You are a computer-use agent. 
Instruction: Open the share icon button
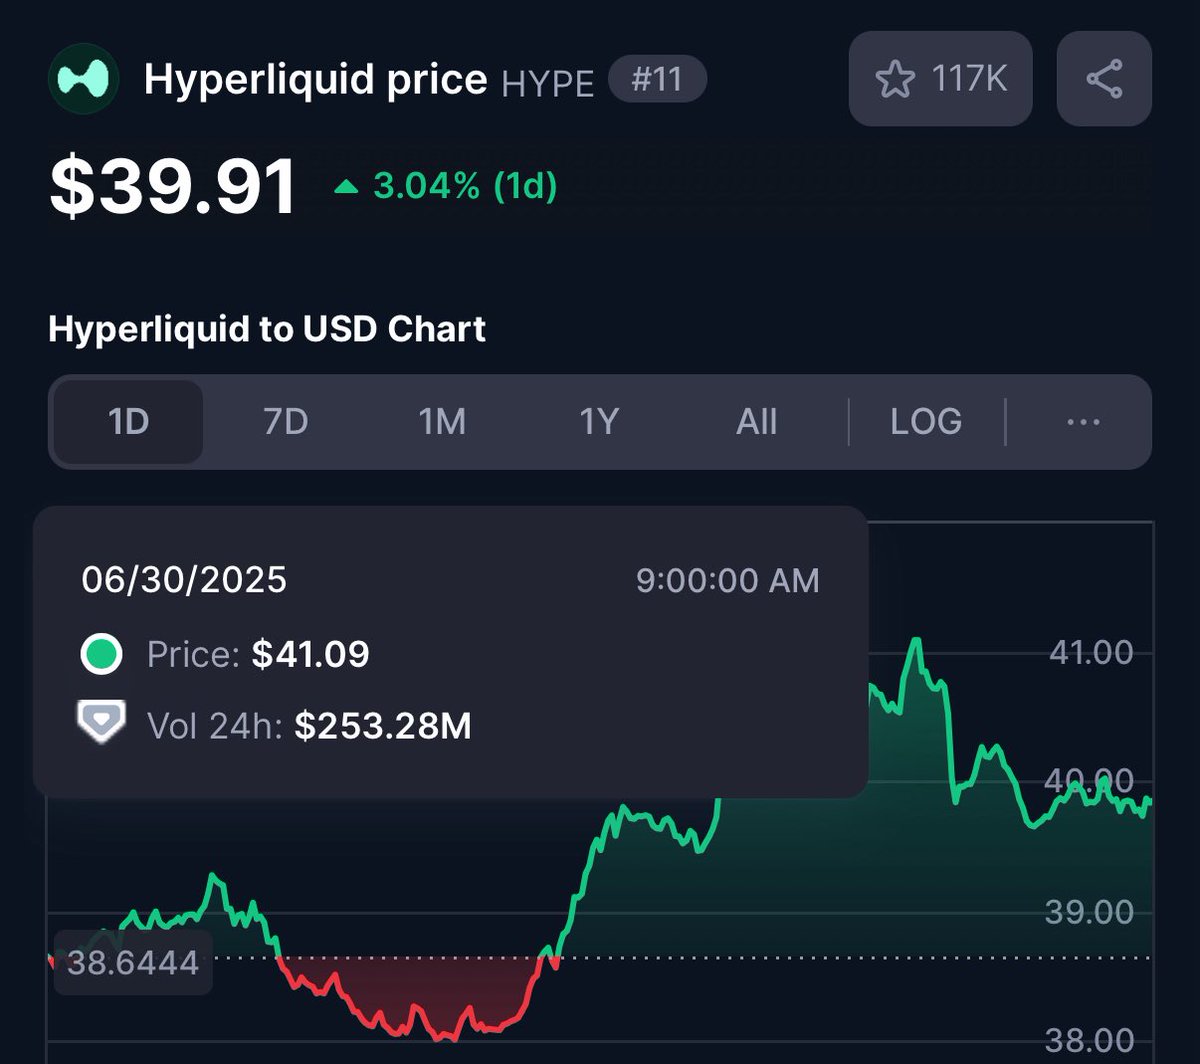point(1104,79)
